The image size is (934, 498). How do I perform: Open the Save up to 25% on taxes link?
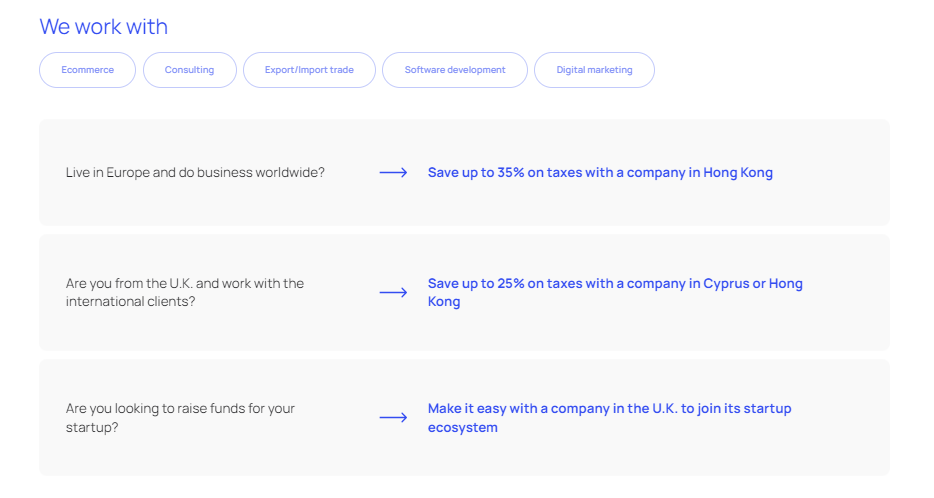click(614, 284)
